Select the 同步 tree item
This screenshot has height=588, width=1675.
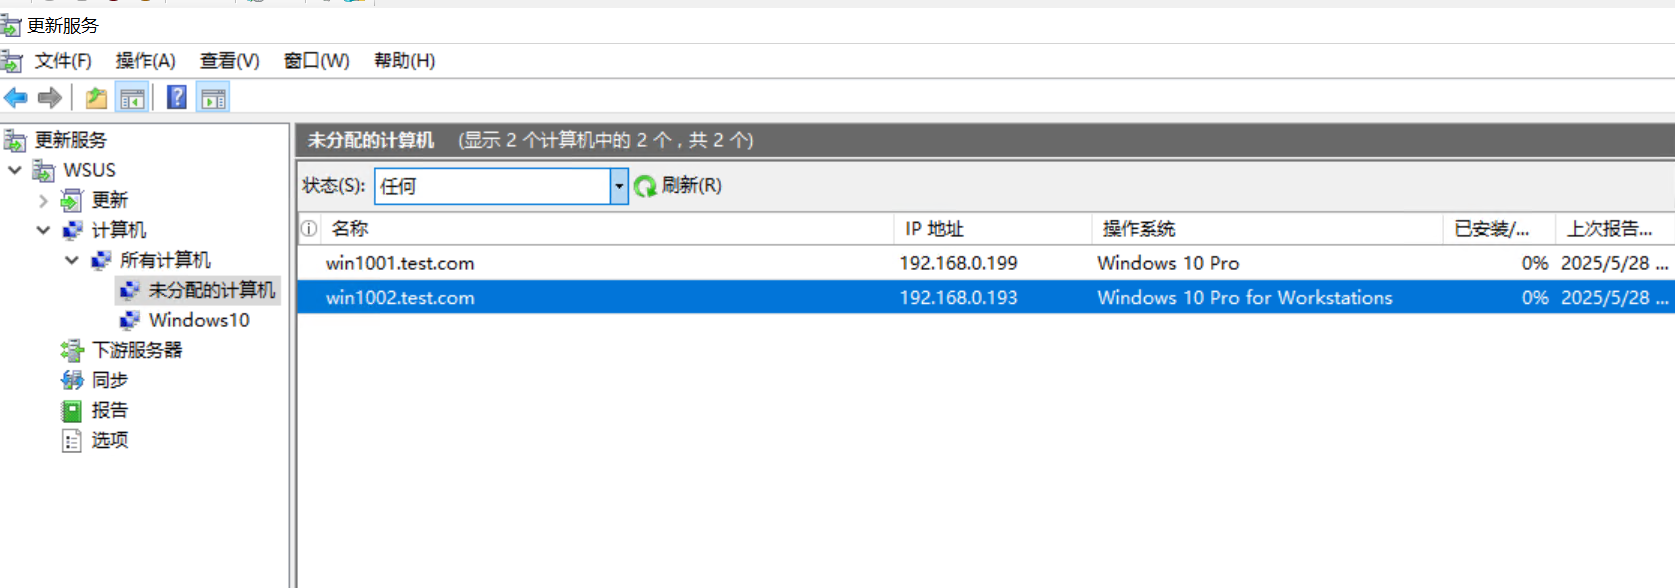(110, 380)
